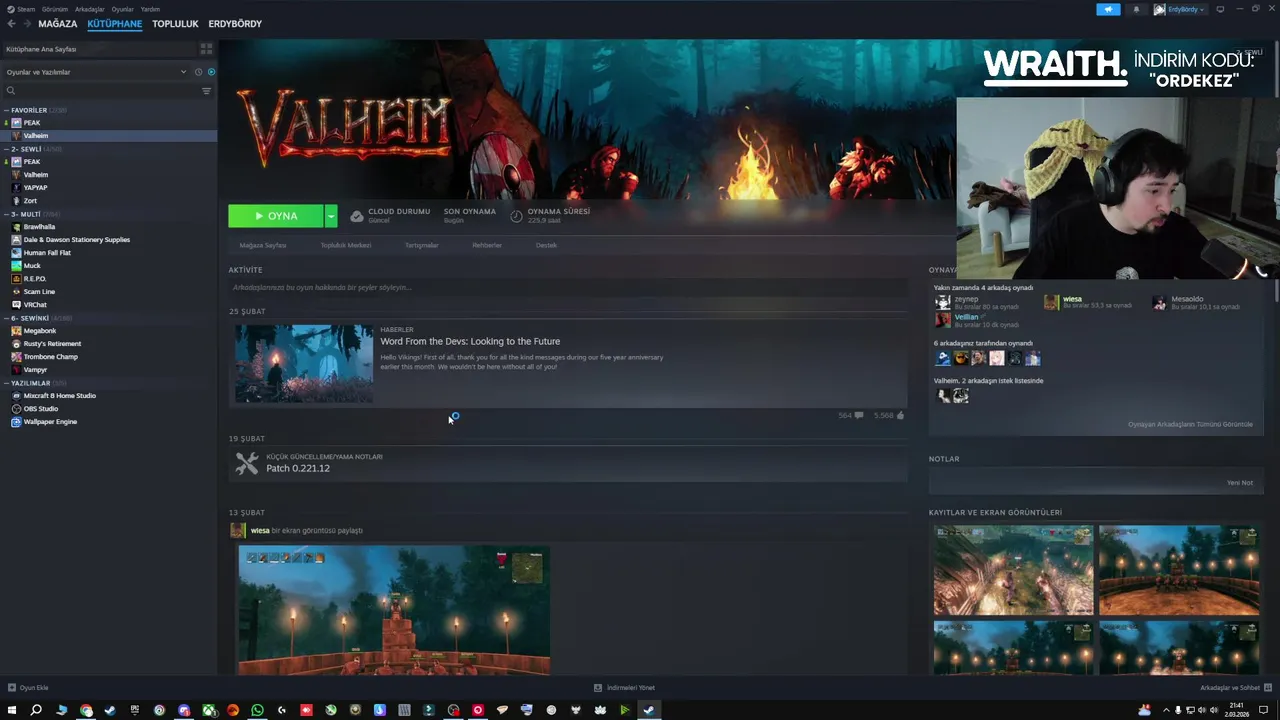Open Word From the Devs: Looking to the Future
1280x720 pixels.
(470, 341)
